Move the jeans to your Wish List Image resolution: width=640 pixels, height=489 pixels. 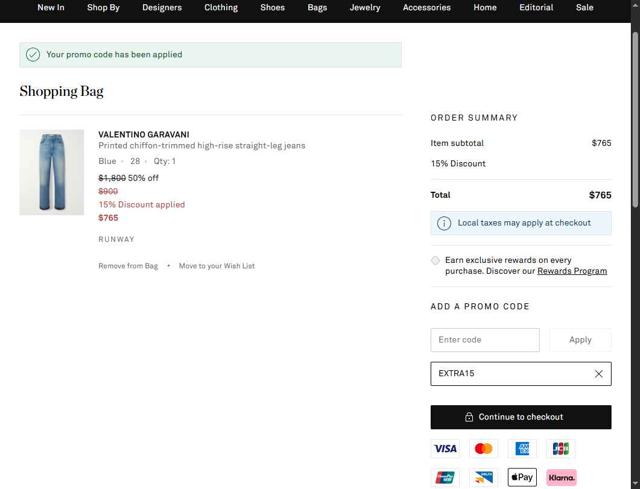(x=217, y=266)
